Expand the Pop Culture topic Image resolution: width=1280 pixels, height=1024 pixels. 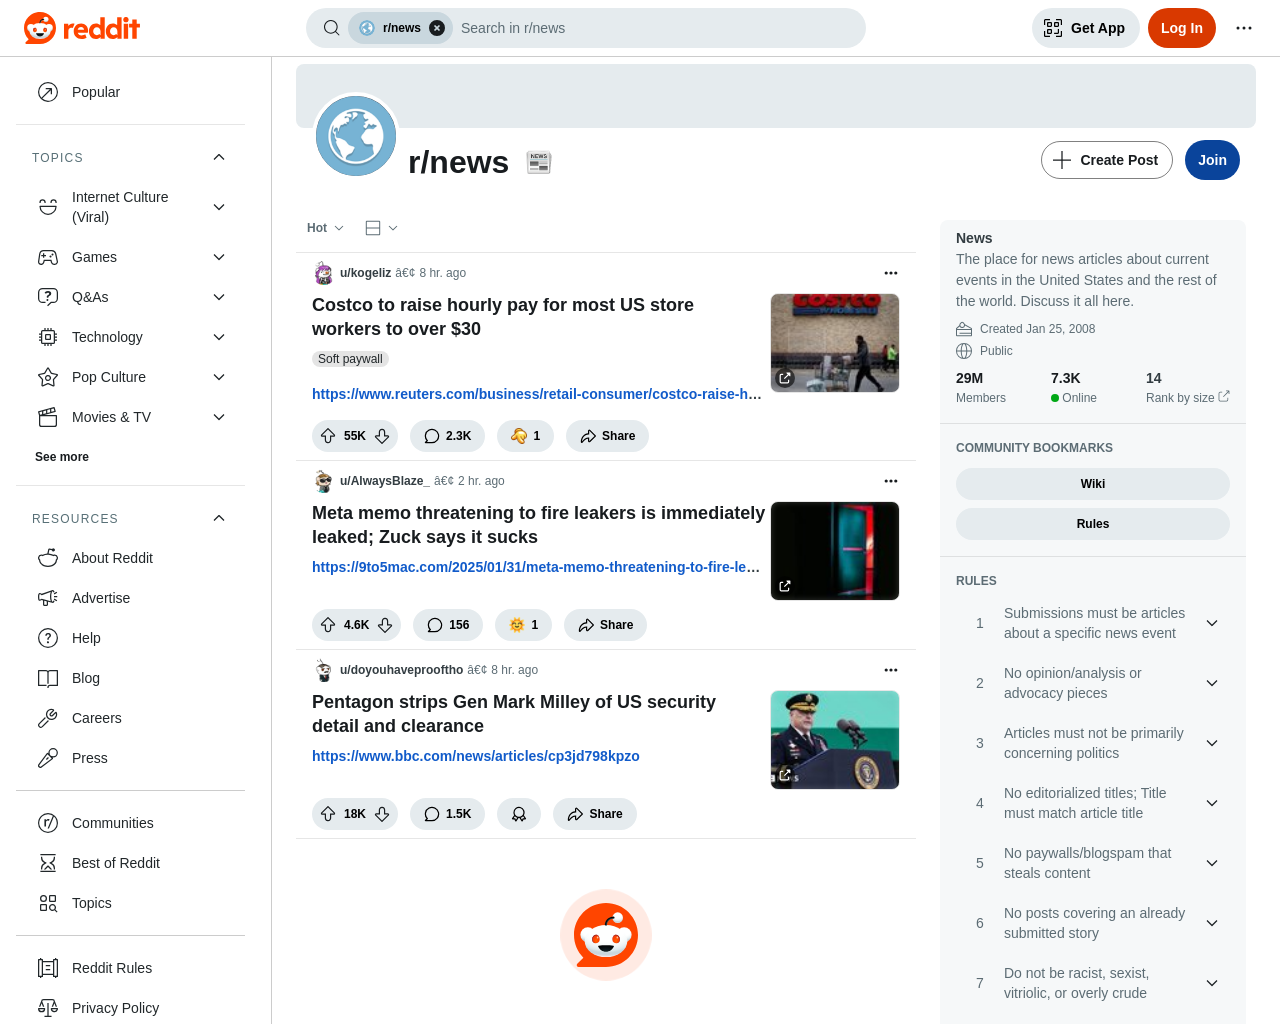219,377
